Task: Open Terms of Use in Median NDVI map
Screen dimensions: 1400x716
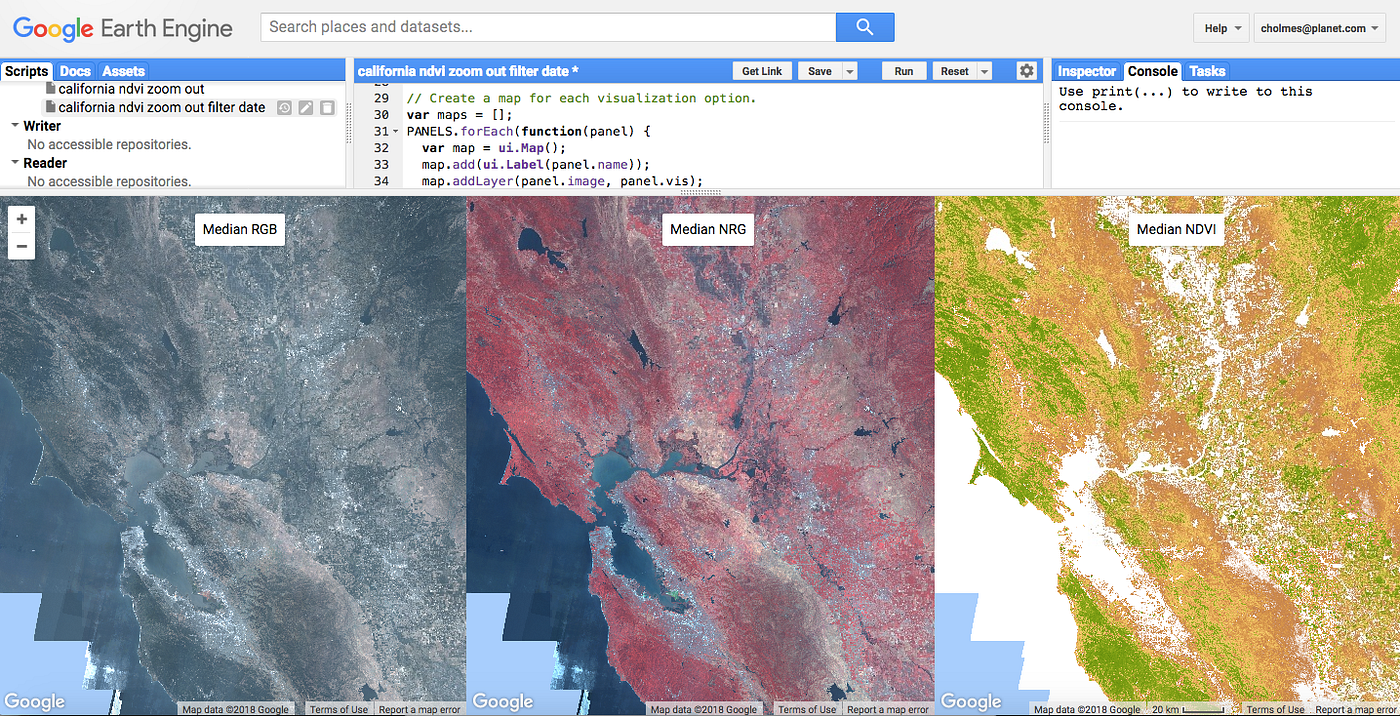Action: (x=1275, y=709)
